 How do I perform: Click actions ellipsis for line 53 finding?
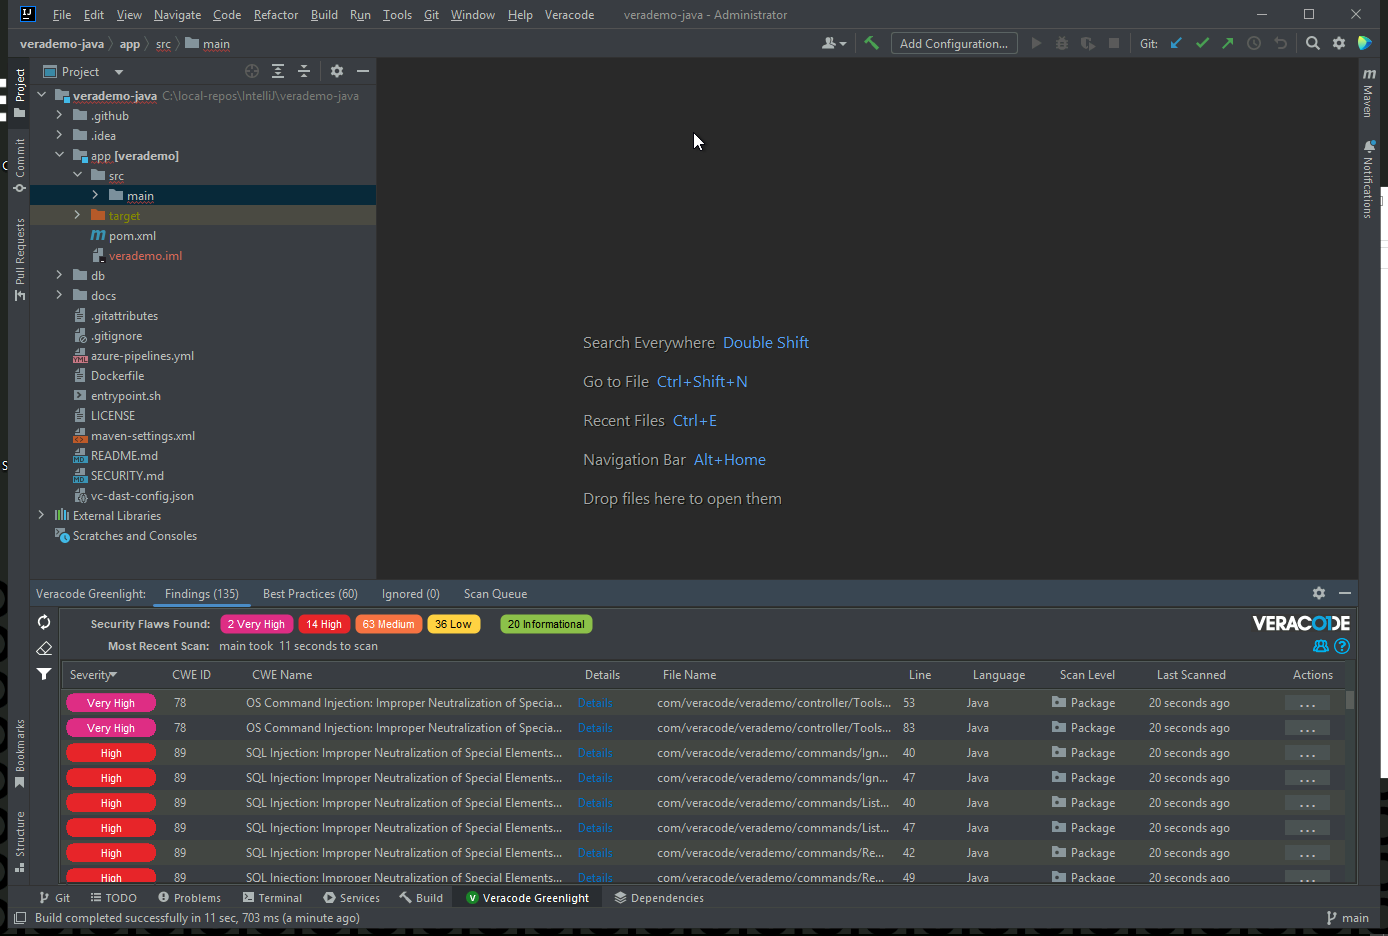coord(1307,703)
